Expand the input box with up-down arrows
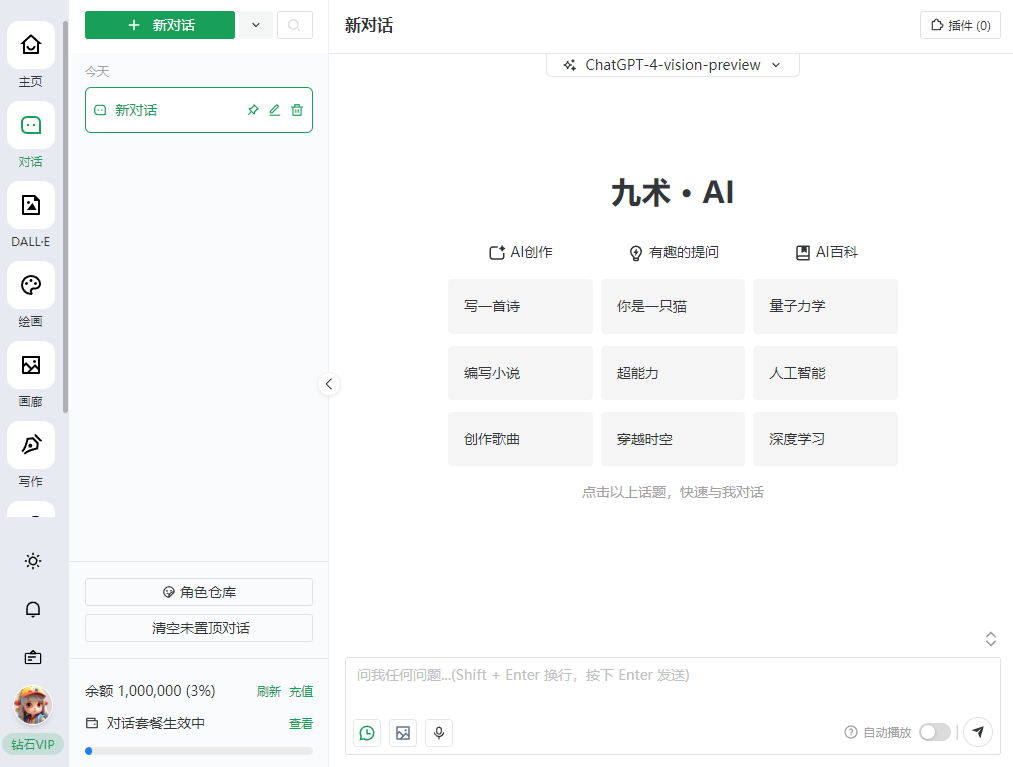The height and width of the screenshot is (767, 1013). point(990,639)
